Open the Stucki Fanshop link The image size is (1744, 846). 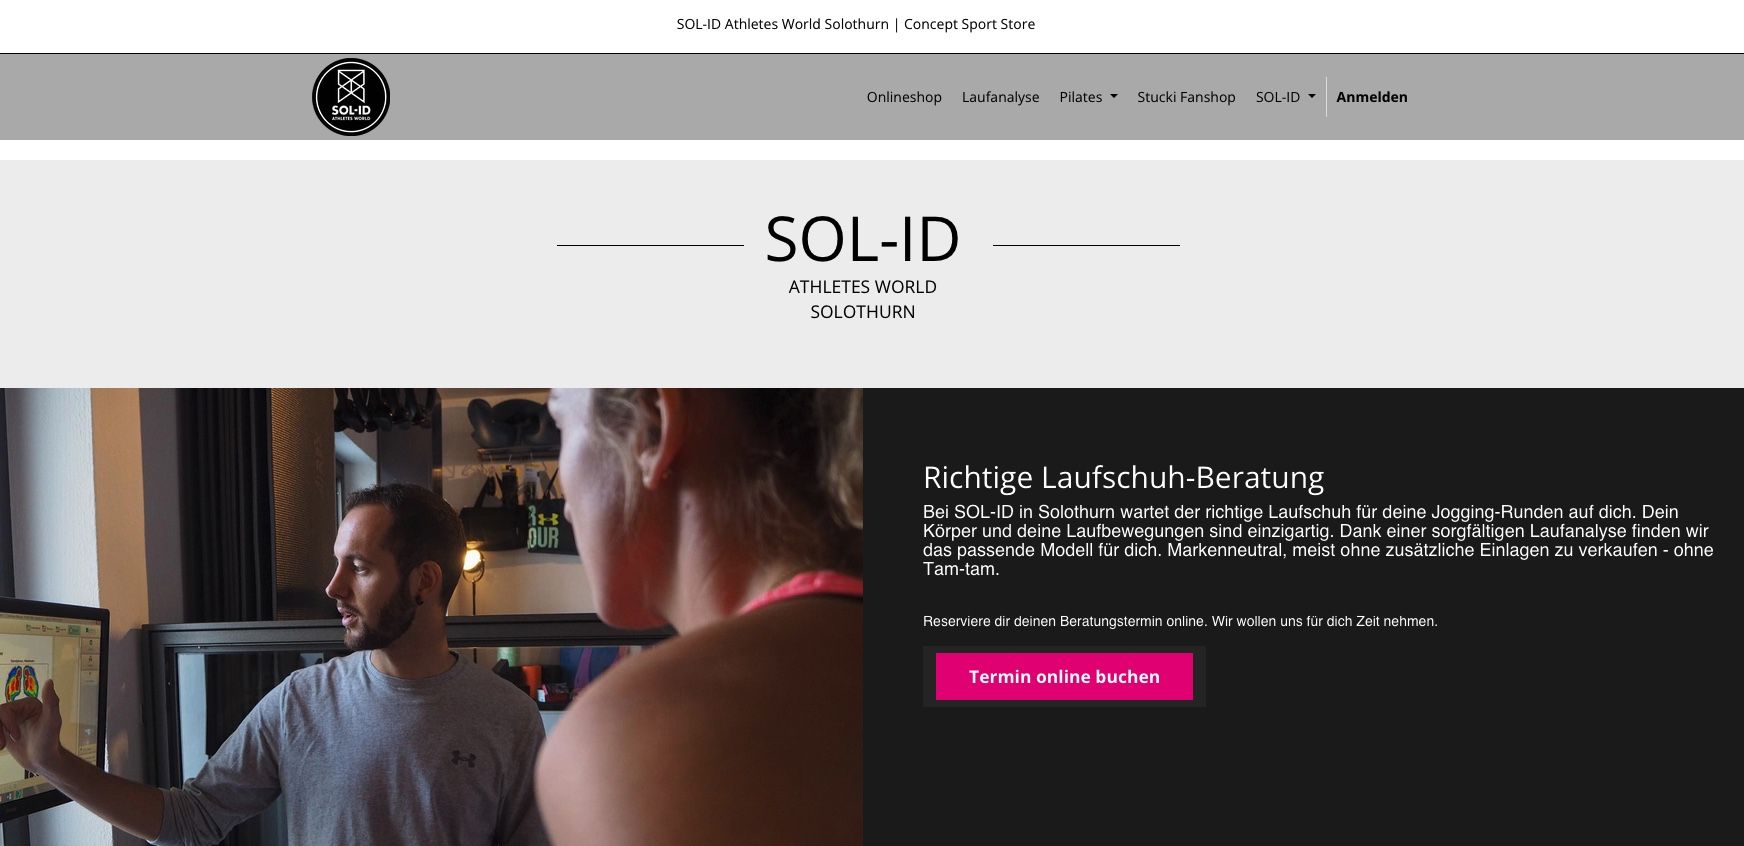[1186, 97]
